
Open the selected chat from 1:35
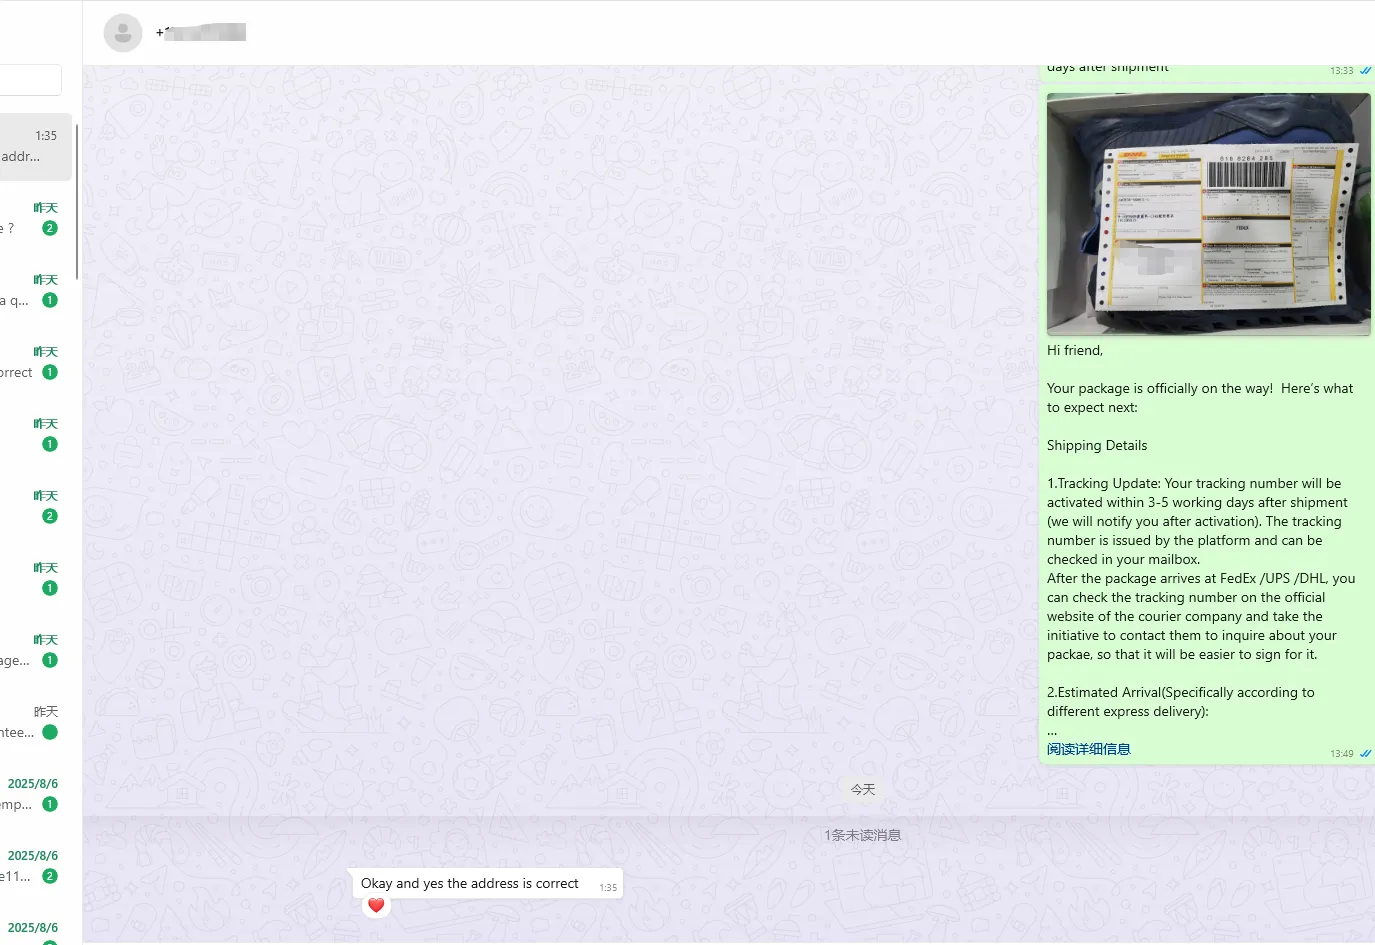click(35, 147)
